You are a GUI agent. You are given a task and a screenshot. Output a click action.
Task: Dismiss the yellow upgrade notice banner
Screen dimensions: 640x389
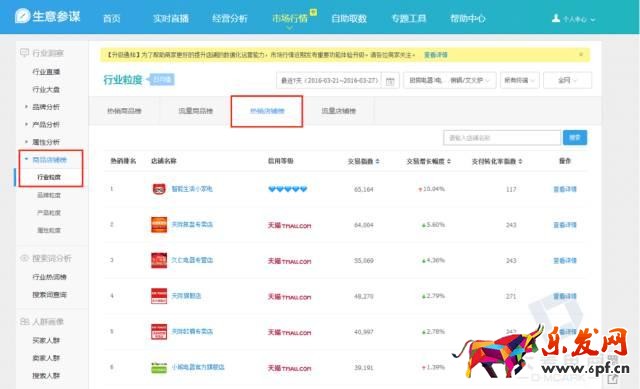(581, 54)
